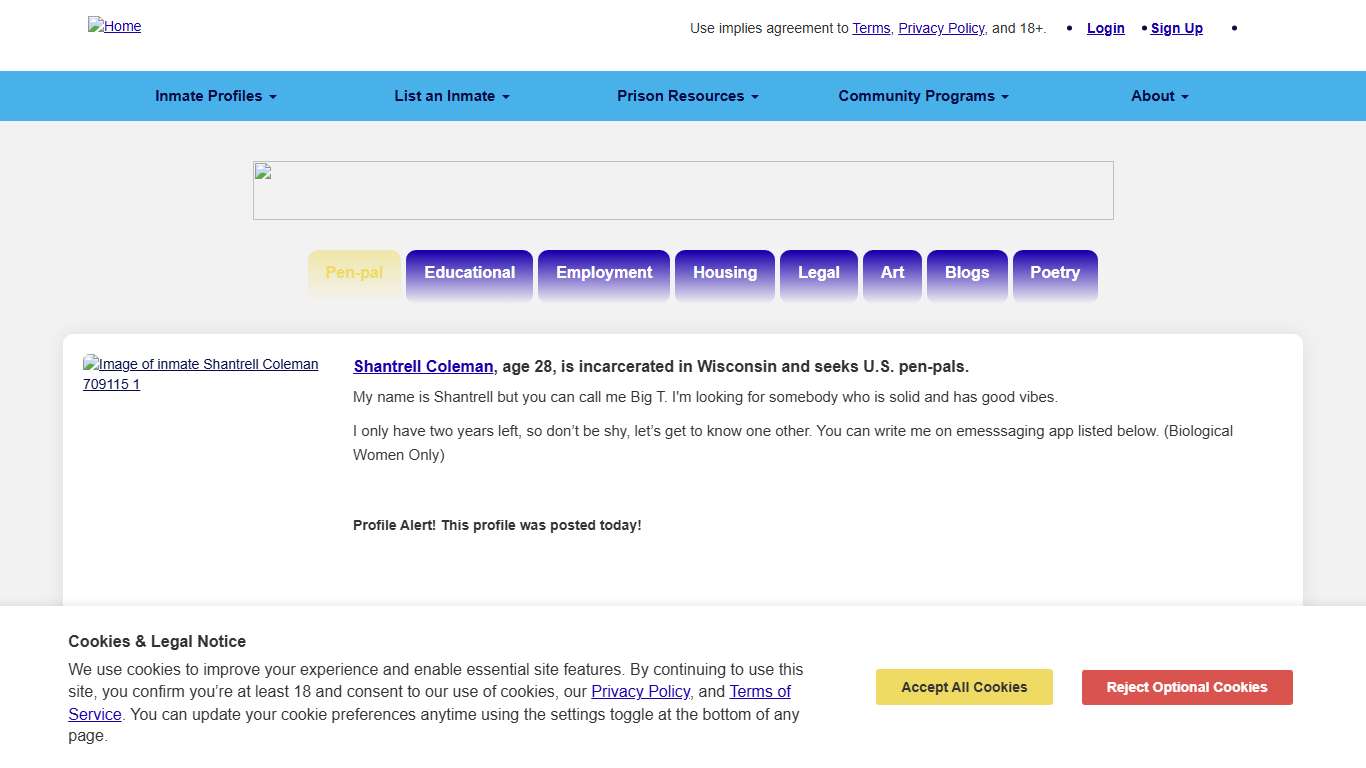1366x768 pixels.
Task: Open the Prison Resources dropdown
Action: pyautogui.click(x=687, y=96)
